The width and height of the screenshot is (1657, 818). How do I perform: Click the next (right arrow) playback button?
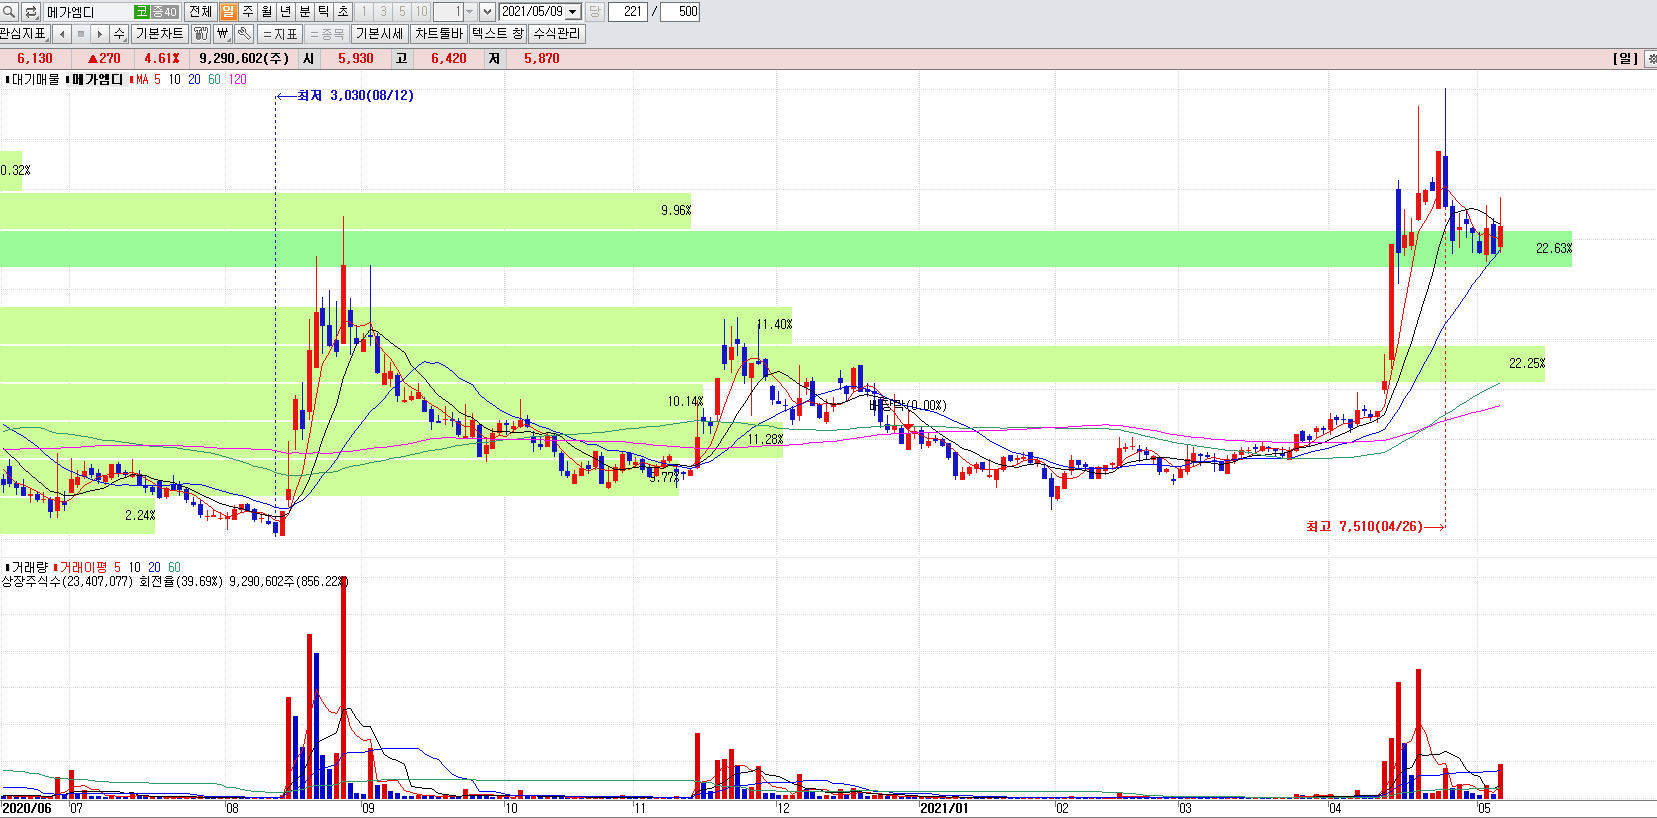(100, 34)
